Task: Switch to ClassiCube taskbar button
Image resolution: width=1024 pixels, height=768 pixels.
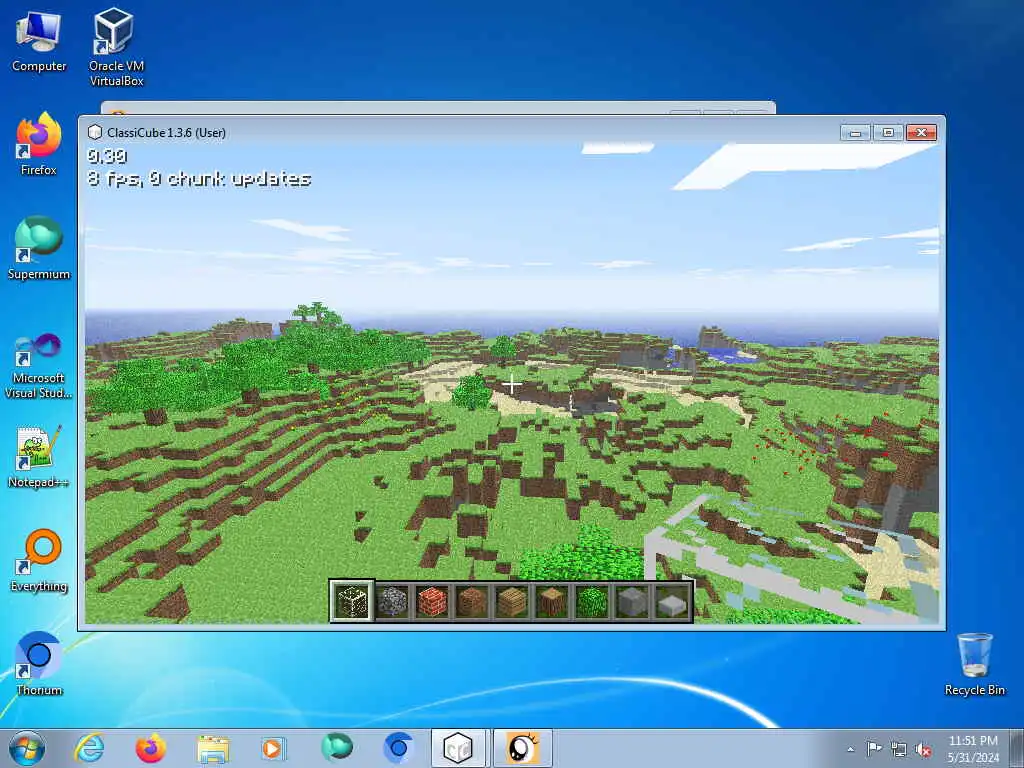Action: point(458,748)
